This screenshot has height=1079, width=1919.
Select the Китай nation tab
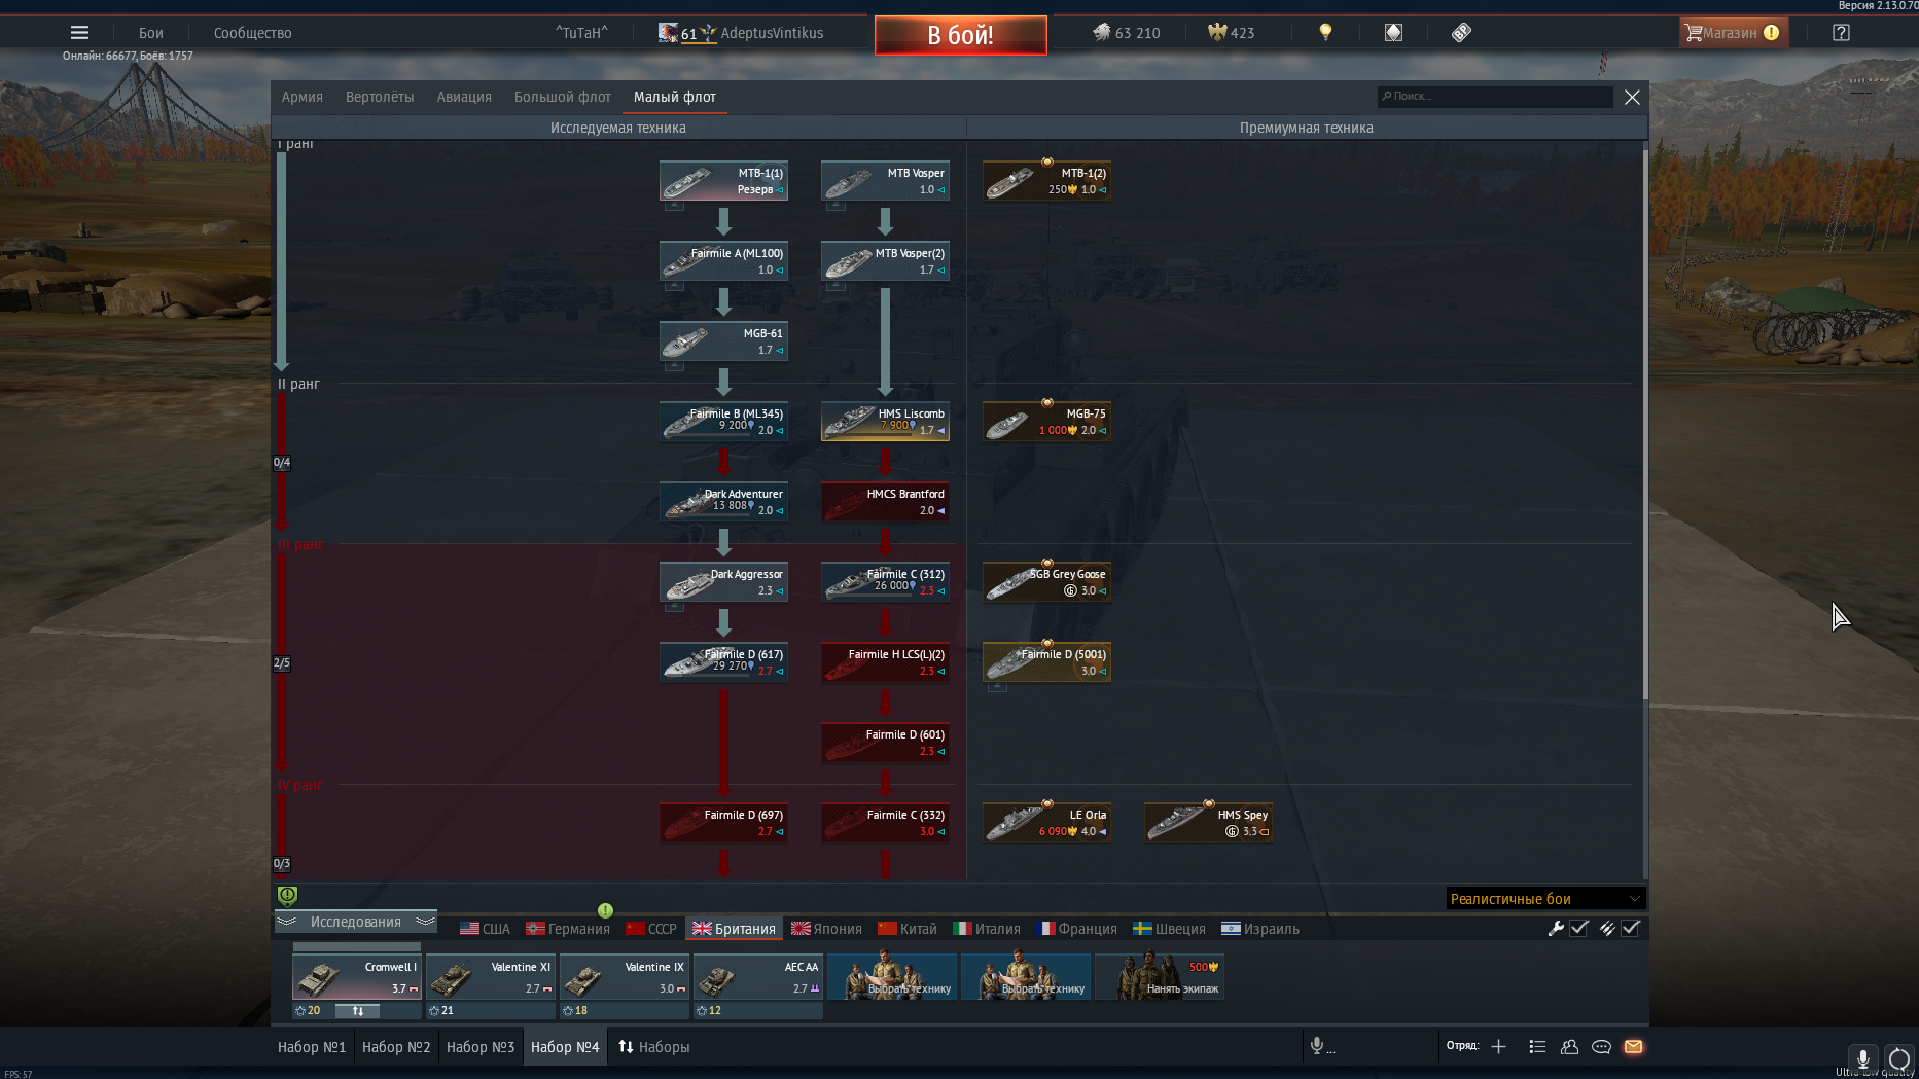point(907,929)
